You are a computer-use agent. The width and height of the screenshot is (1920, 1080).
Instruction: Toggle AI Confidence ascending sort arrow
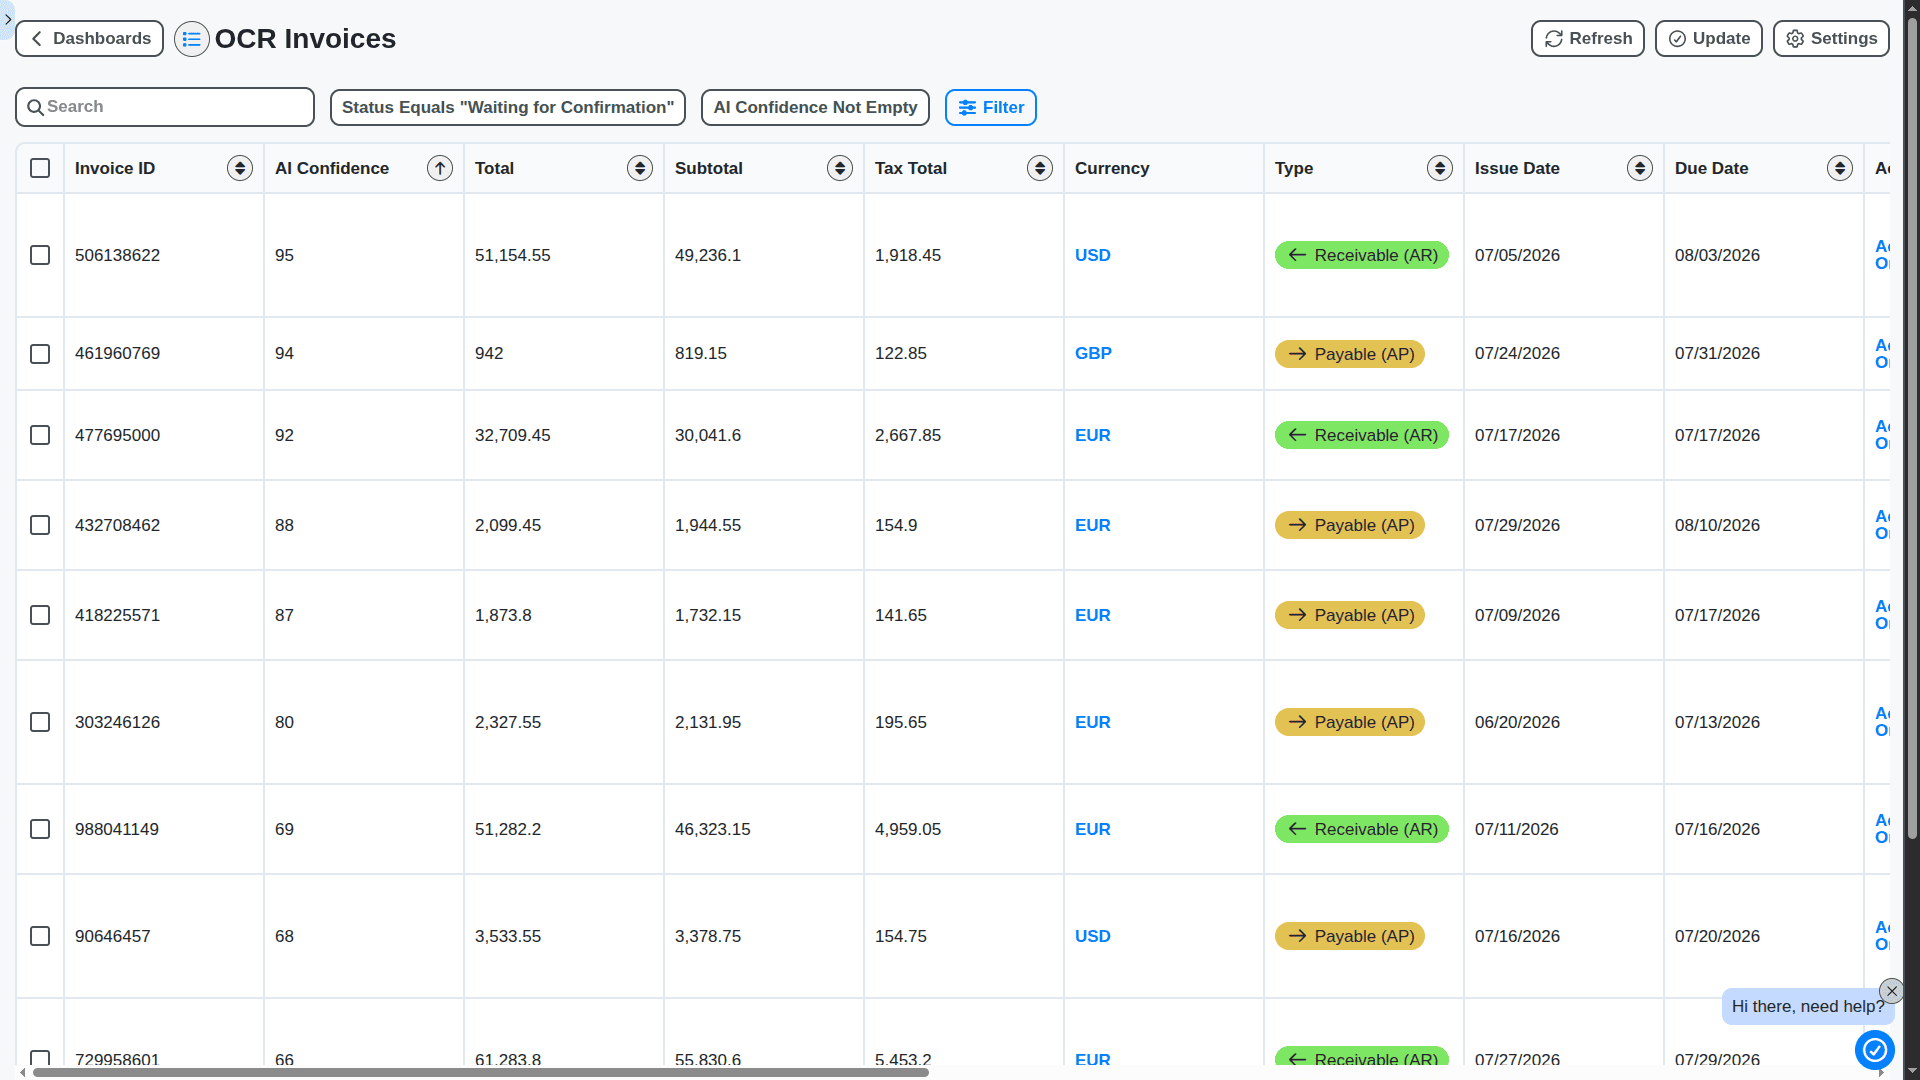pyautogui.click(x=440, y=168)
